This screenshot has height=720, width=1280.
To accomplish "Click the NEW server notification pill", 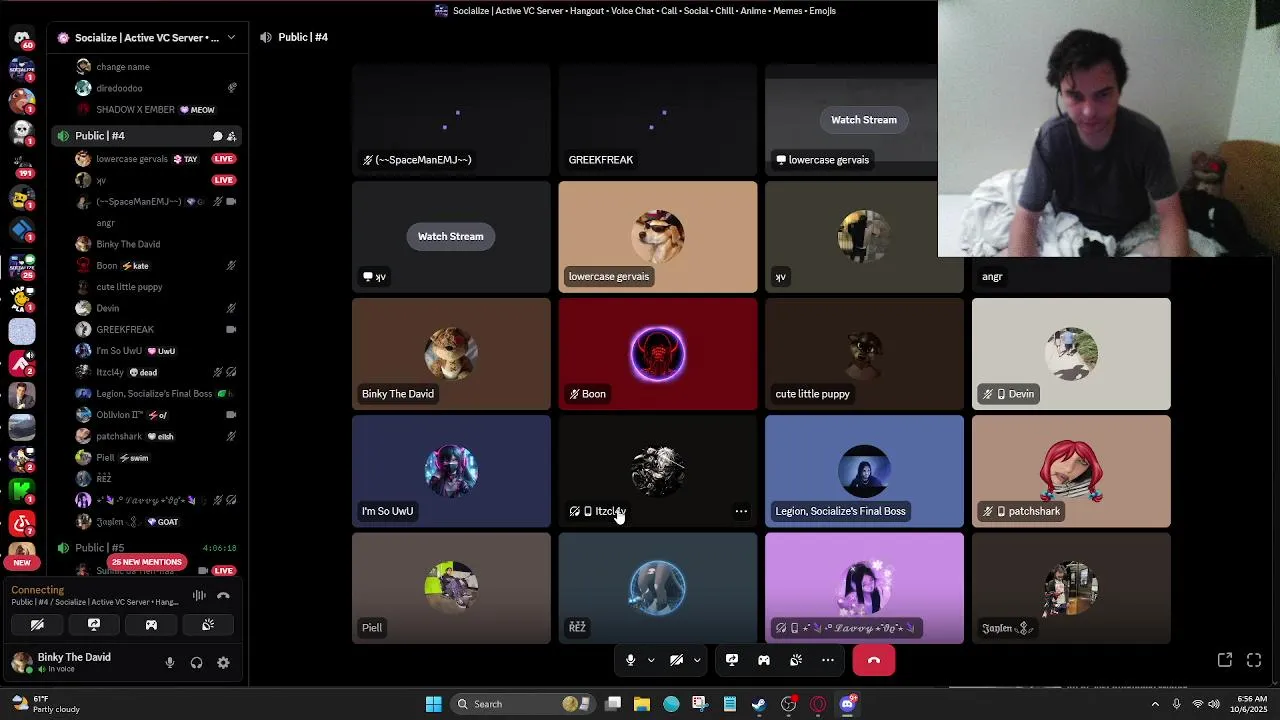I will (22, 562).
